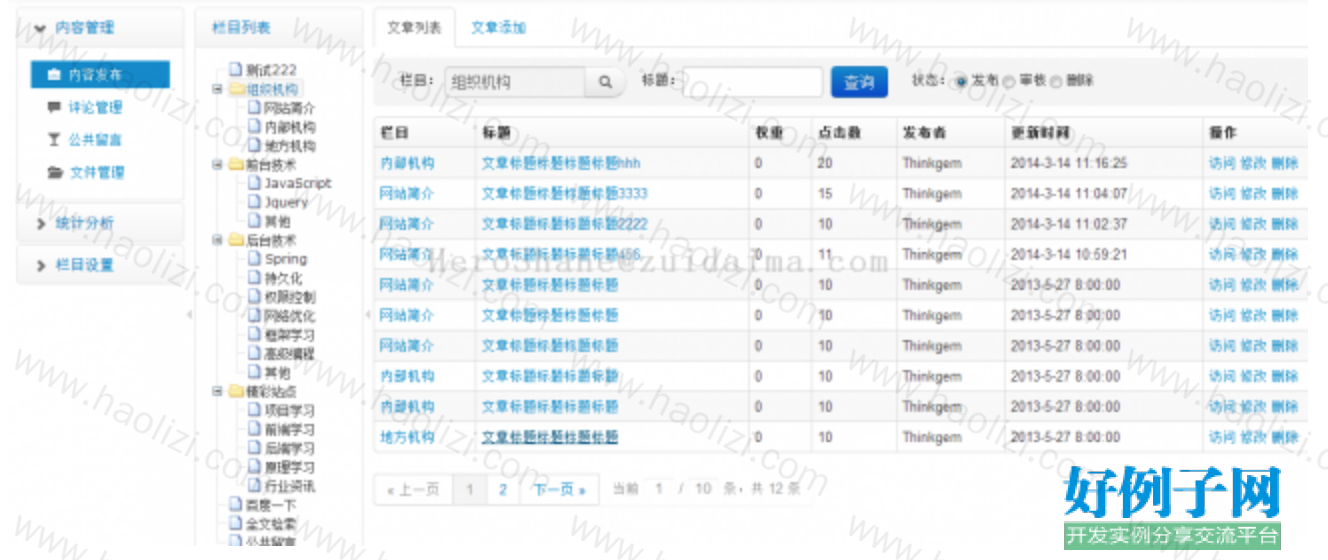The image size is (1328, 560).
Task: Click the 更新时间 column header
Action: tap(1041, 133)
